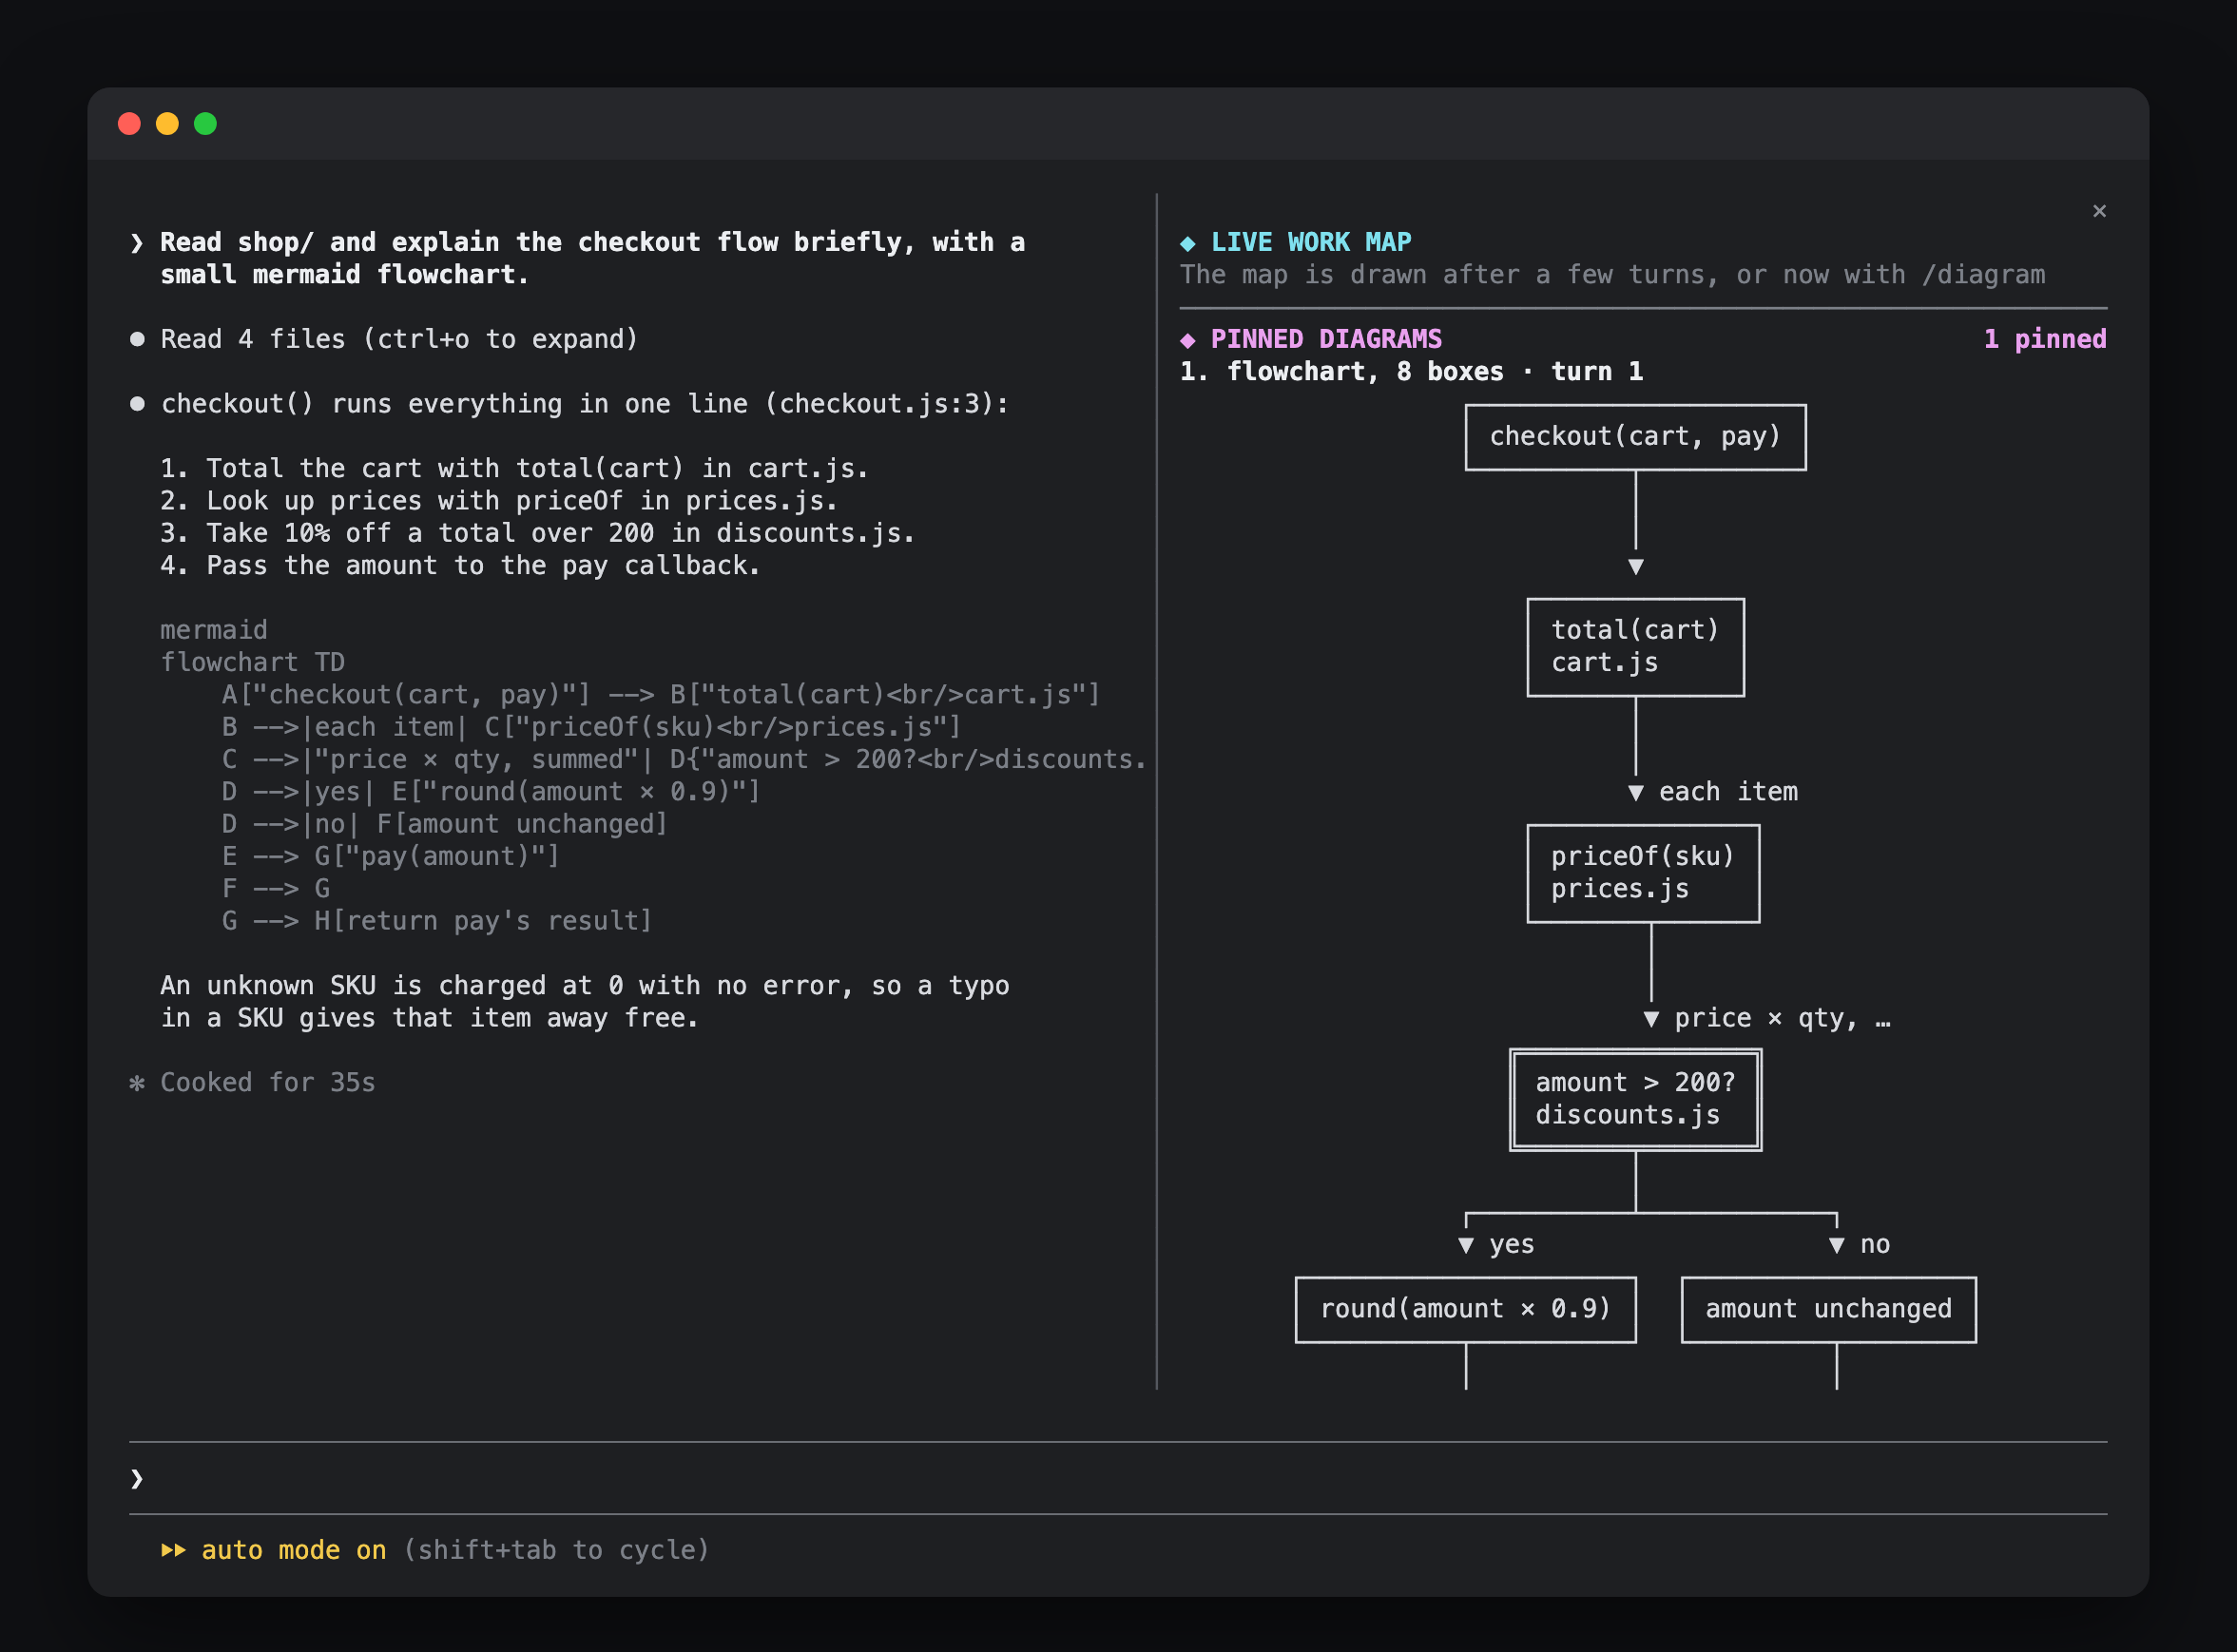
Task: Click the yellow fast-forward auto mode icon
Action: (x=173, y=1550)
